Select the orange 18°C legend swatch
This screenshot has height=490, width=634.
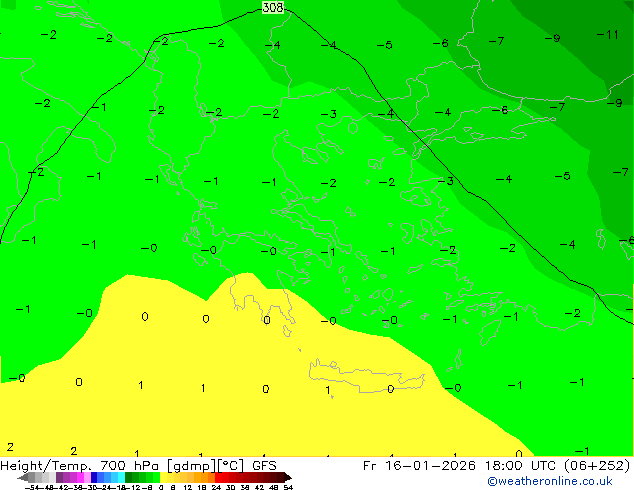point(205,477)
